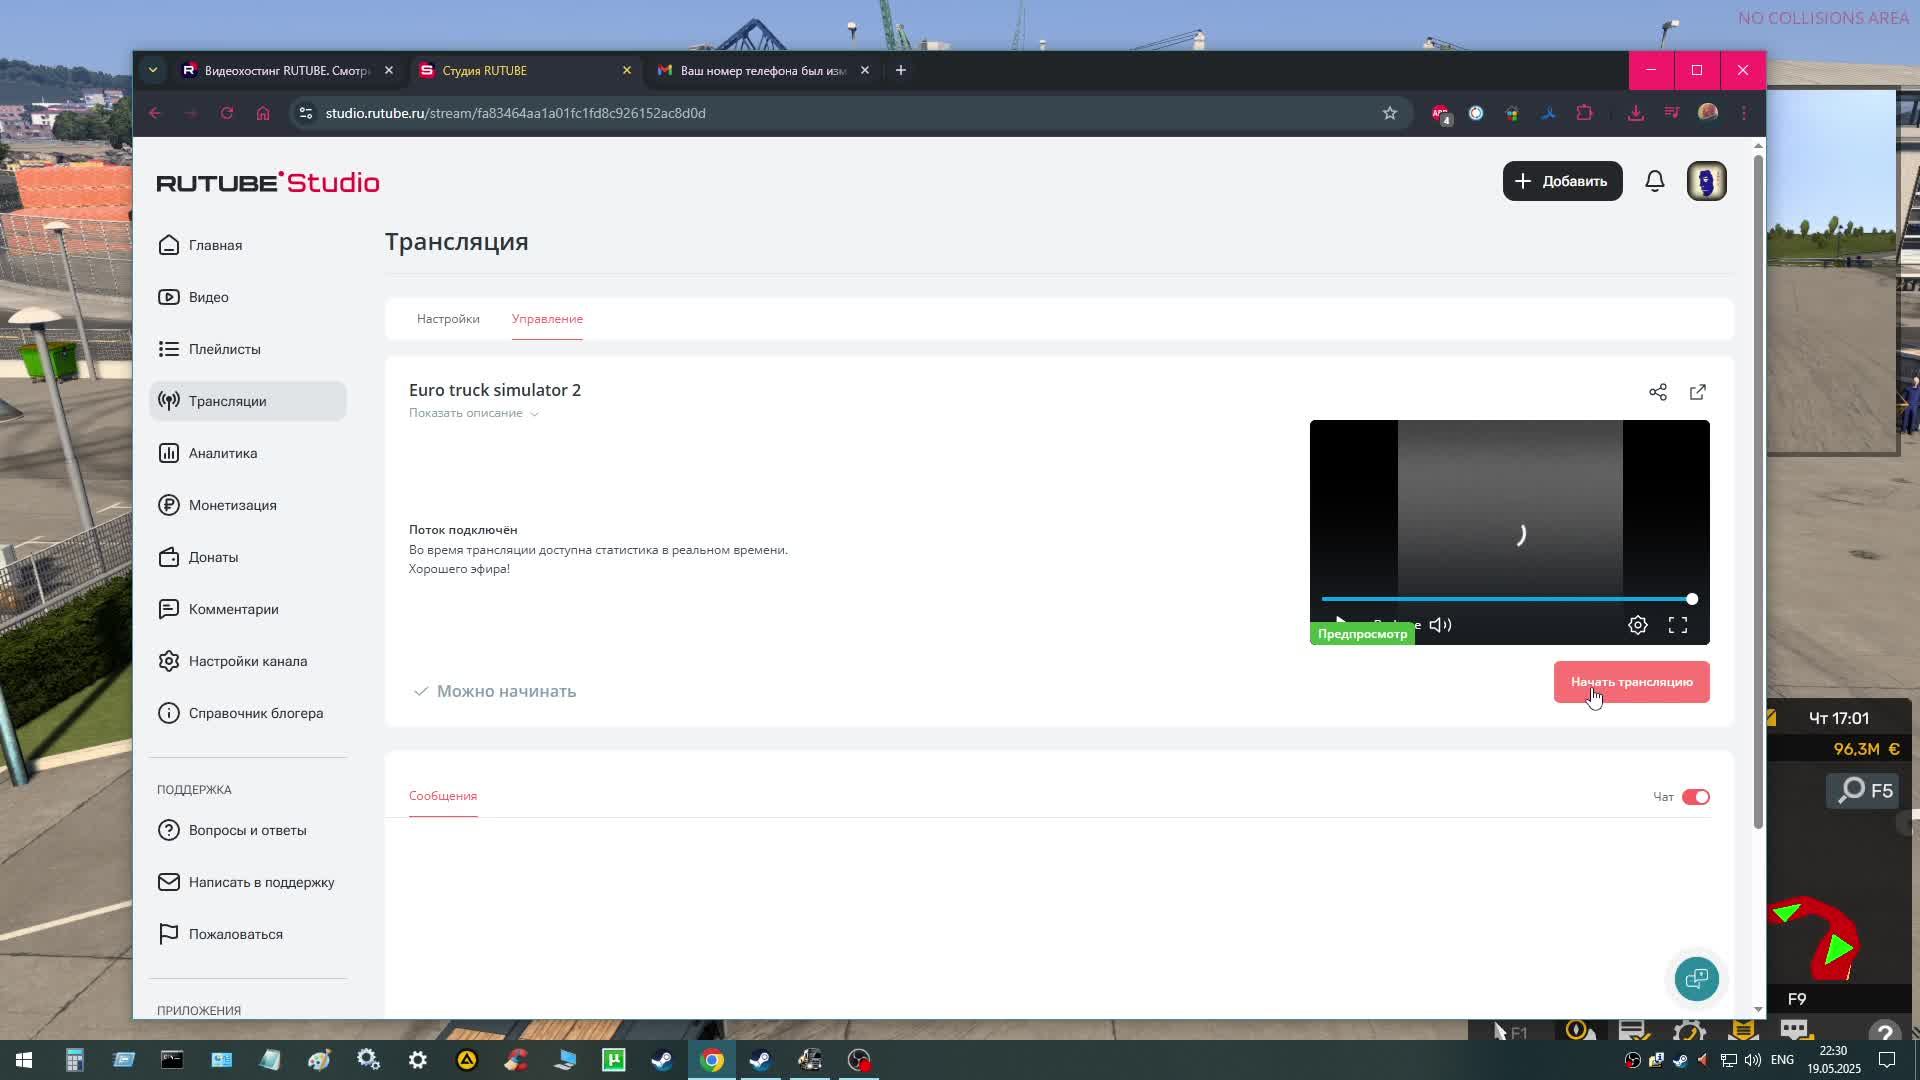Click the share stream icon

click(x=1658, y=392)
